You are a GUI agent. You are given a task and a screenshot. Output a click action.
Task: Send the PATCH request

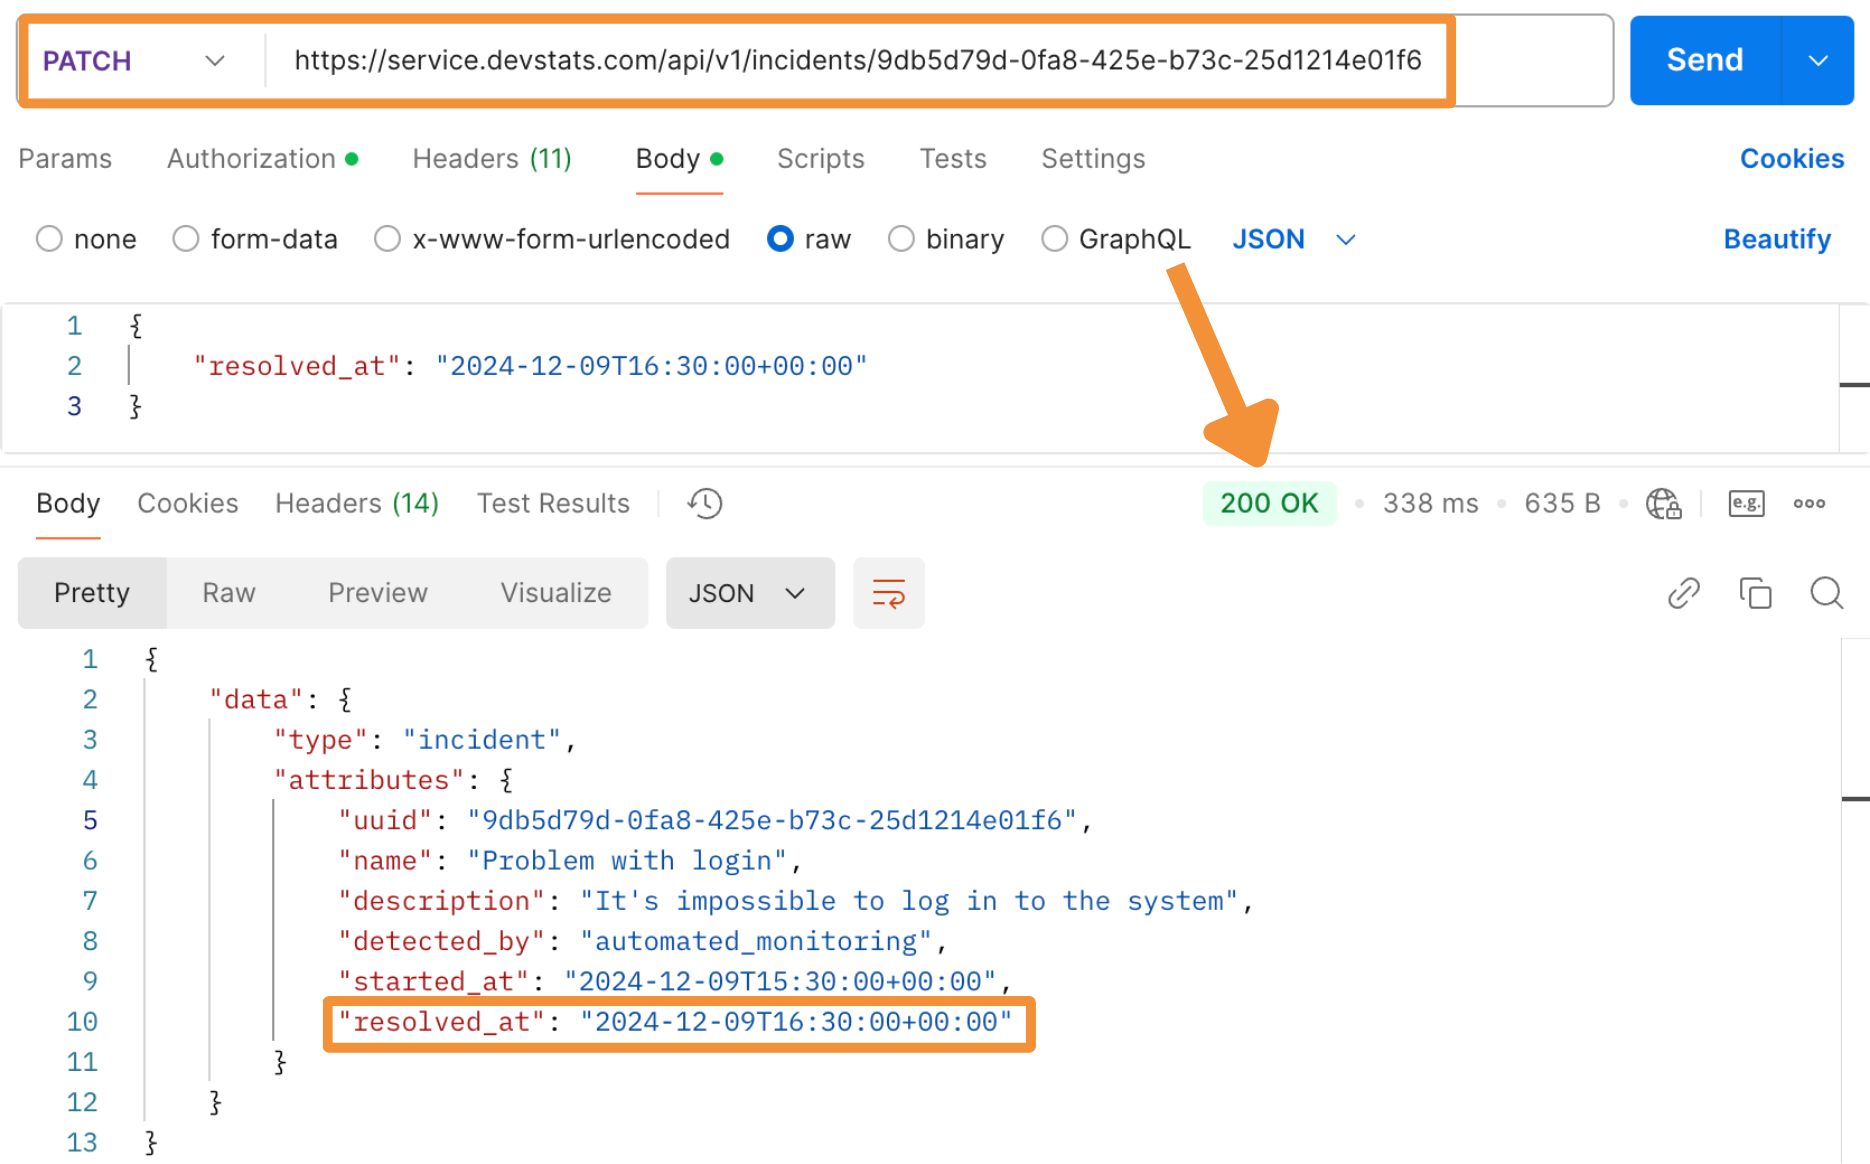click(1705, 60)
